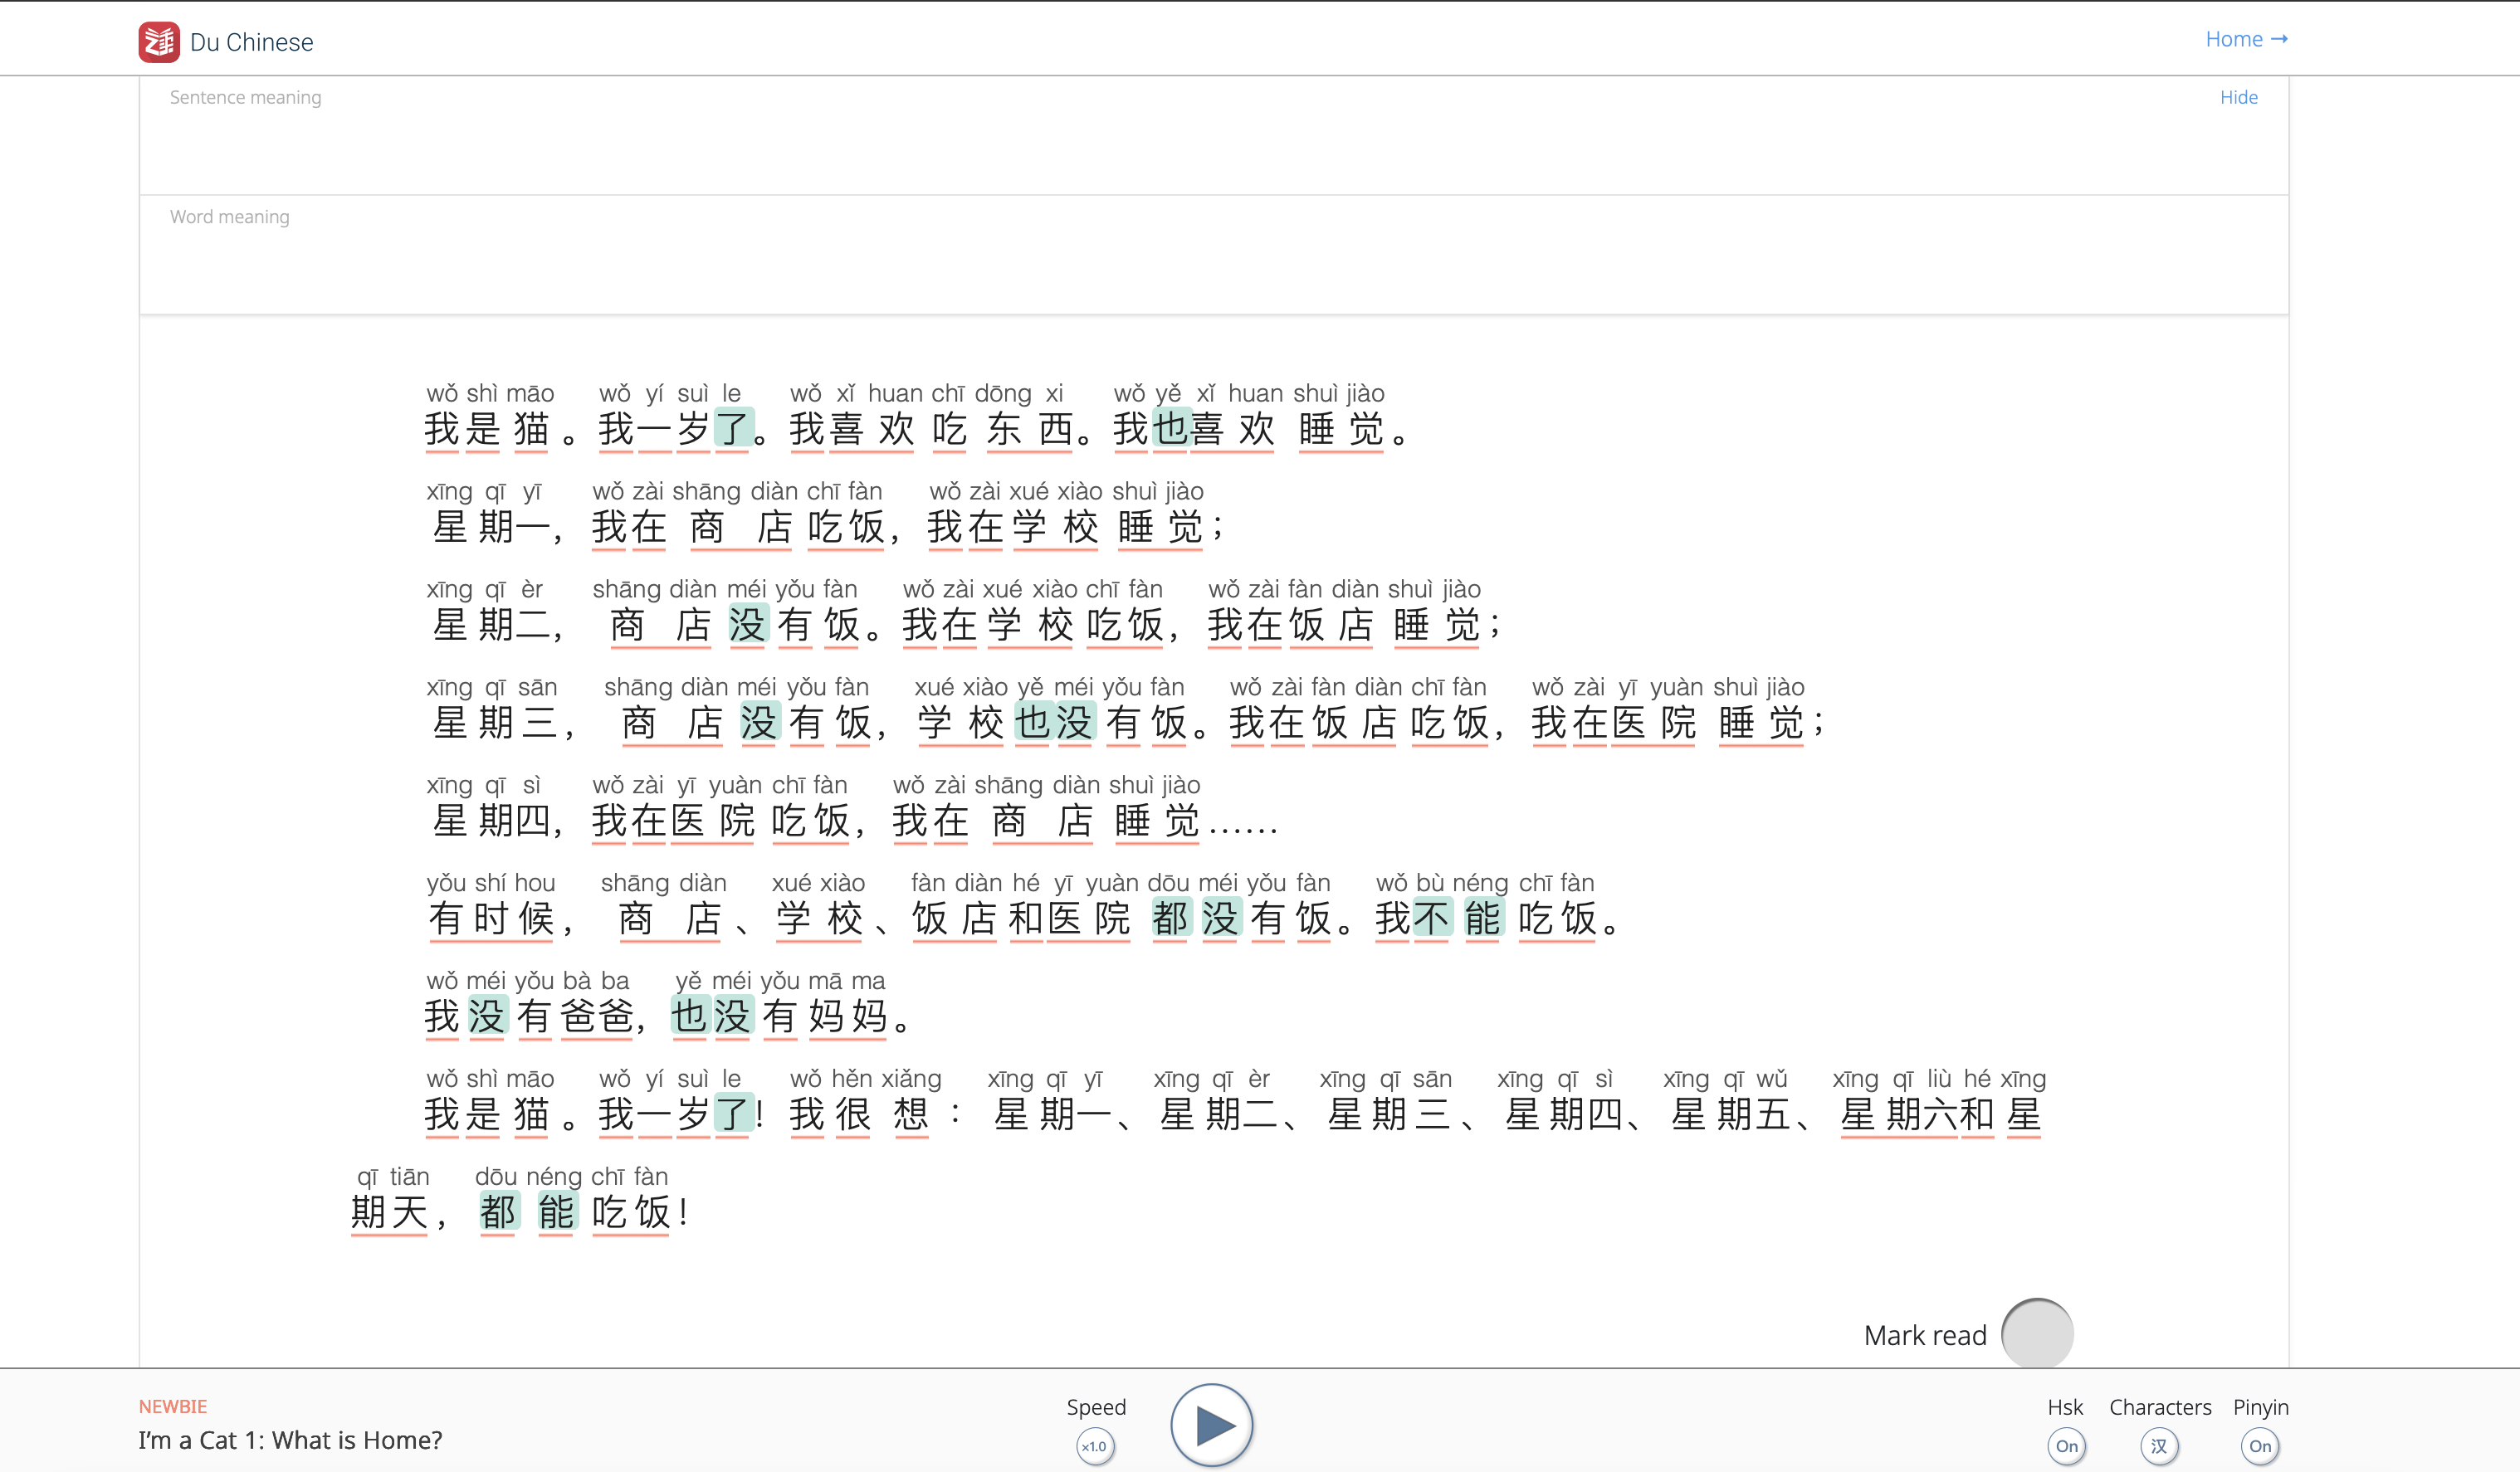Select the word 医院 in the 星期三 line
Viewport: 2520px width, 1472px height.
coord(1653,723)
